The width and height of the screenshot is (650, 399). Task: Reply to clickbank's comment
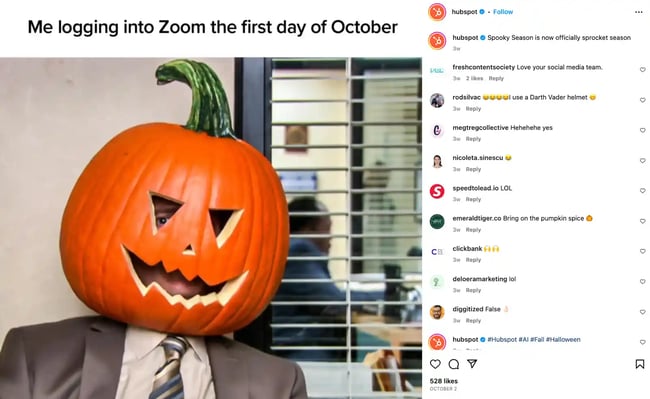pos(473,260)
